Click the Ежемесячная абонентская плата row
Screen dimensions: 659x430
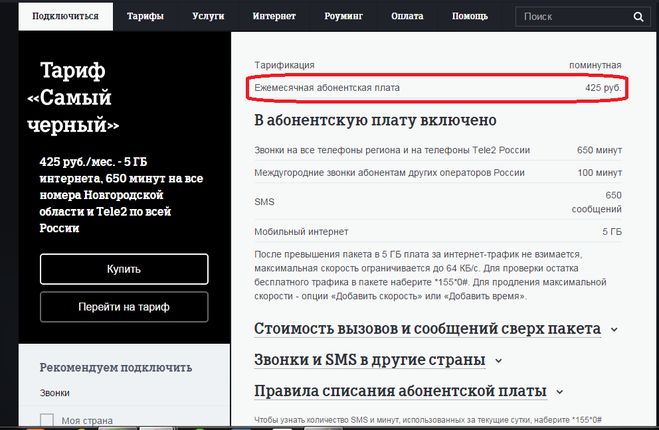coord(438,89)
